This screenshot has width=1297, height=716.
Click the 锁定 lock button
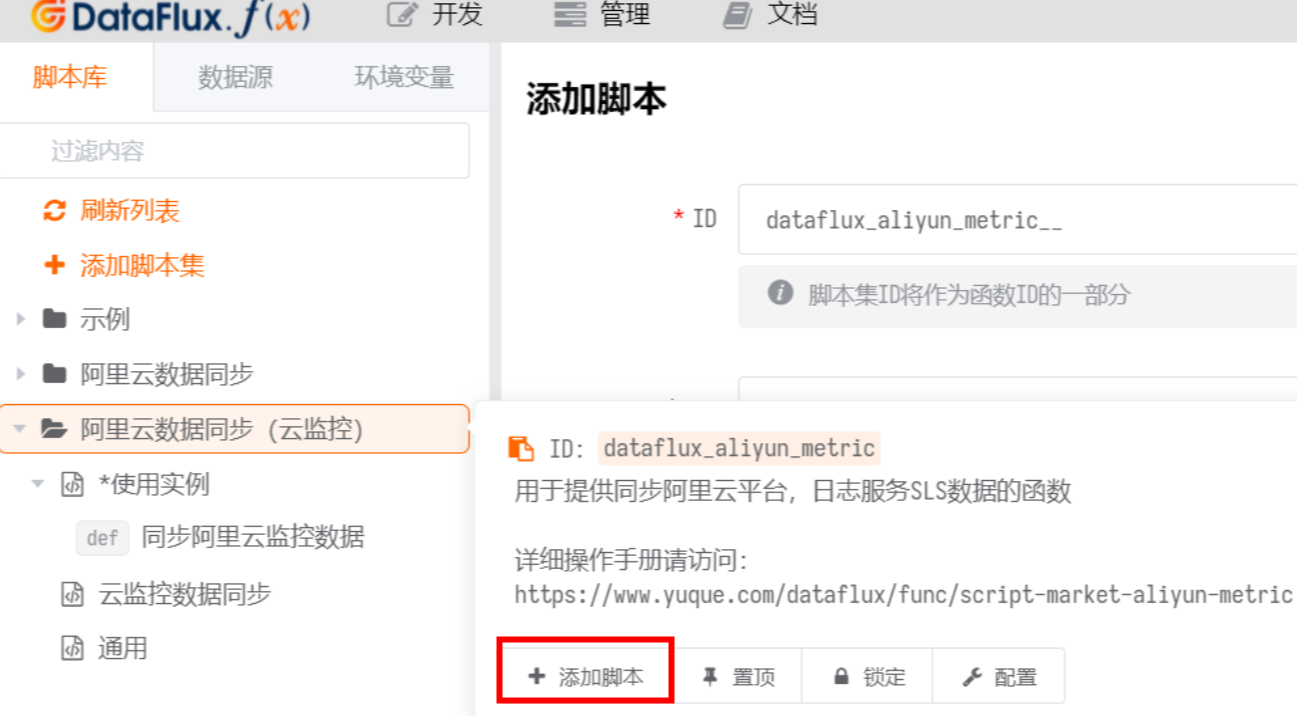868,677
